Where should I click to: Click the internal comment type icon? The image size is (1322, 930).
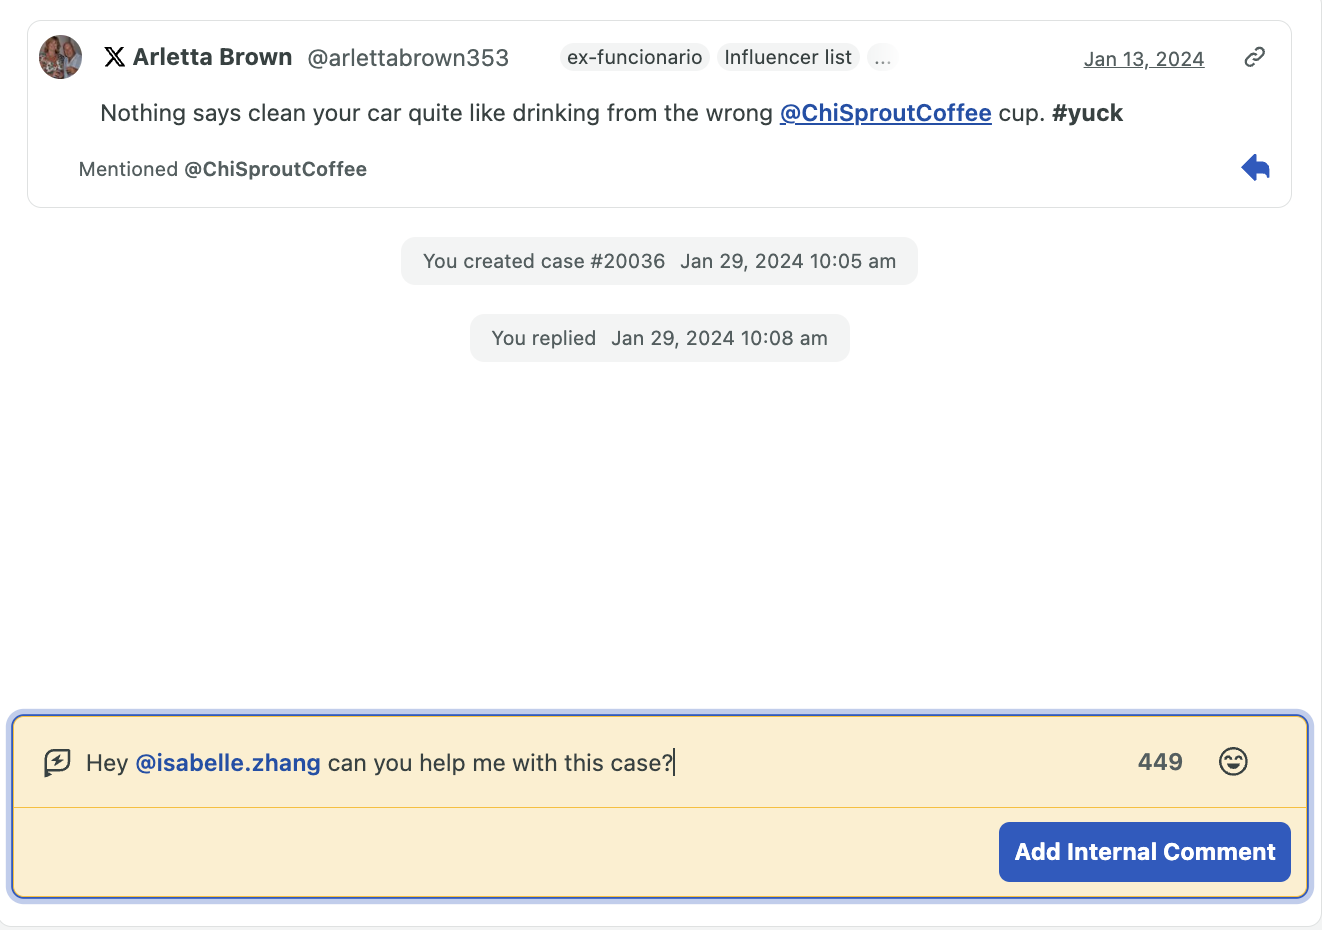coord(58,763)
